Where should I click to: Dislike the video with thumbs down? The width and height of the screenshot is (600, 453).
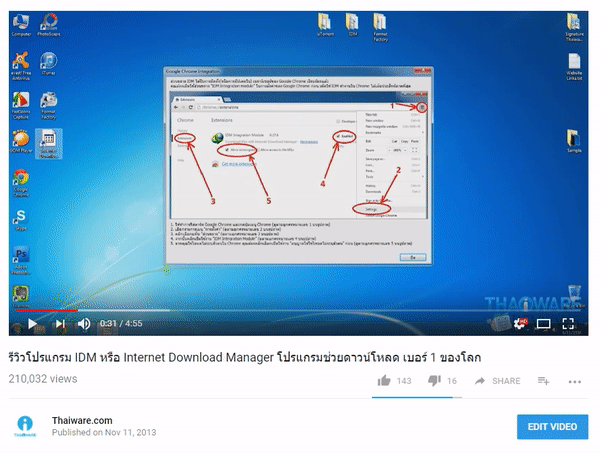click(434, 381)
